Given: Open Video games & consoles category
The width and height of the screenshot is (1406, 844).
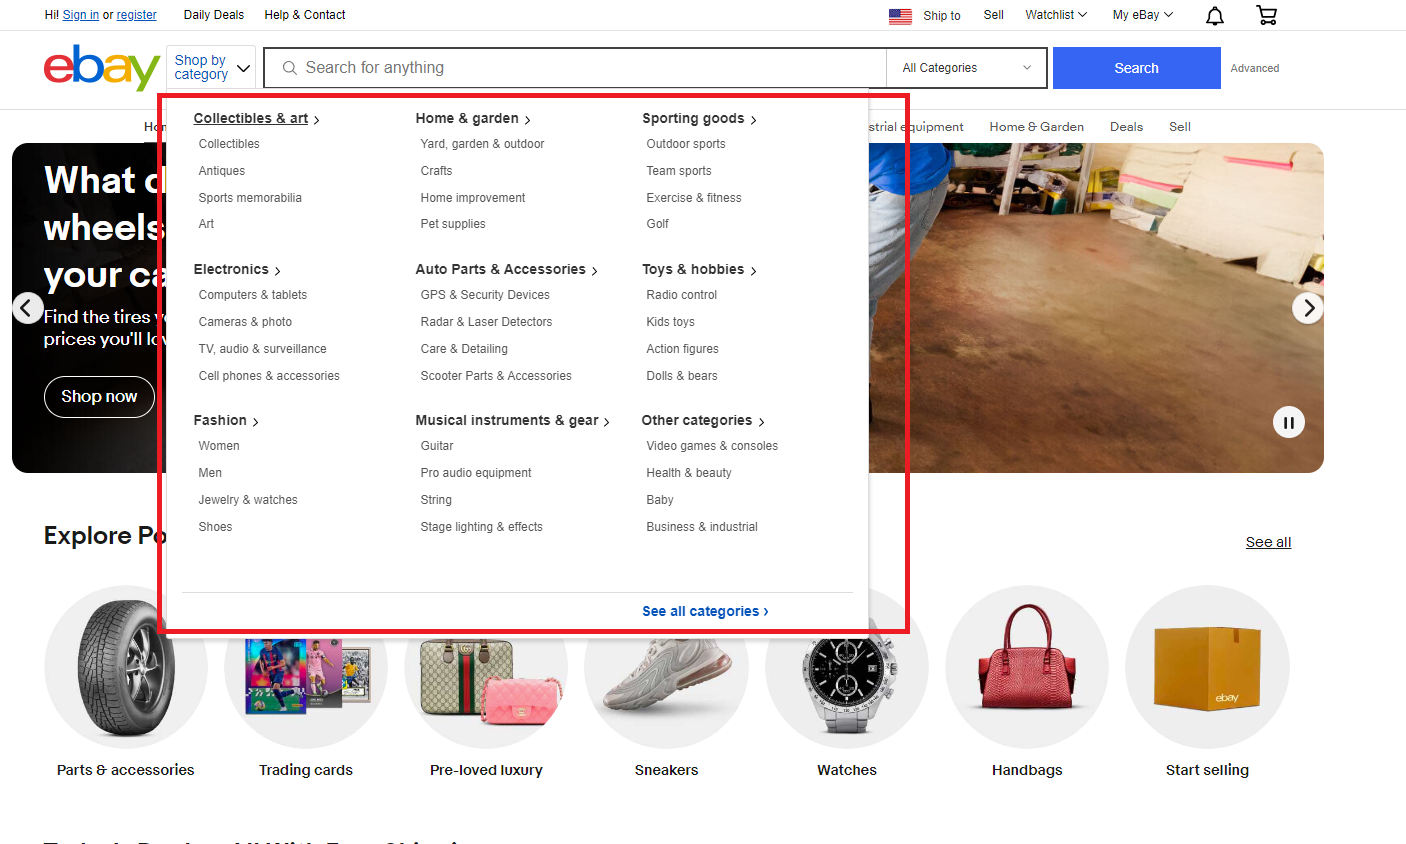Looking at the screenshot, I should coord(712,446).
